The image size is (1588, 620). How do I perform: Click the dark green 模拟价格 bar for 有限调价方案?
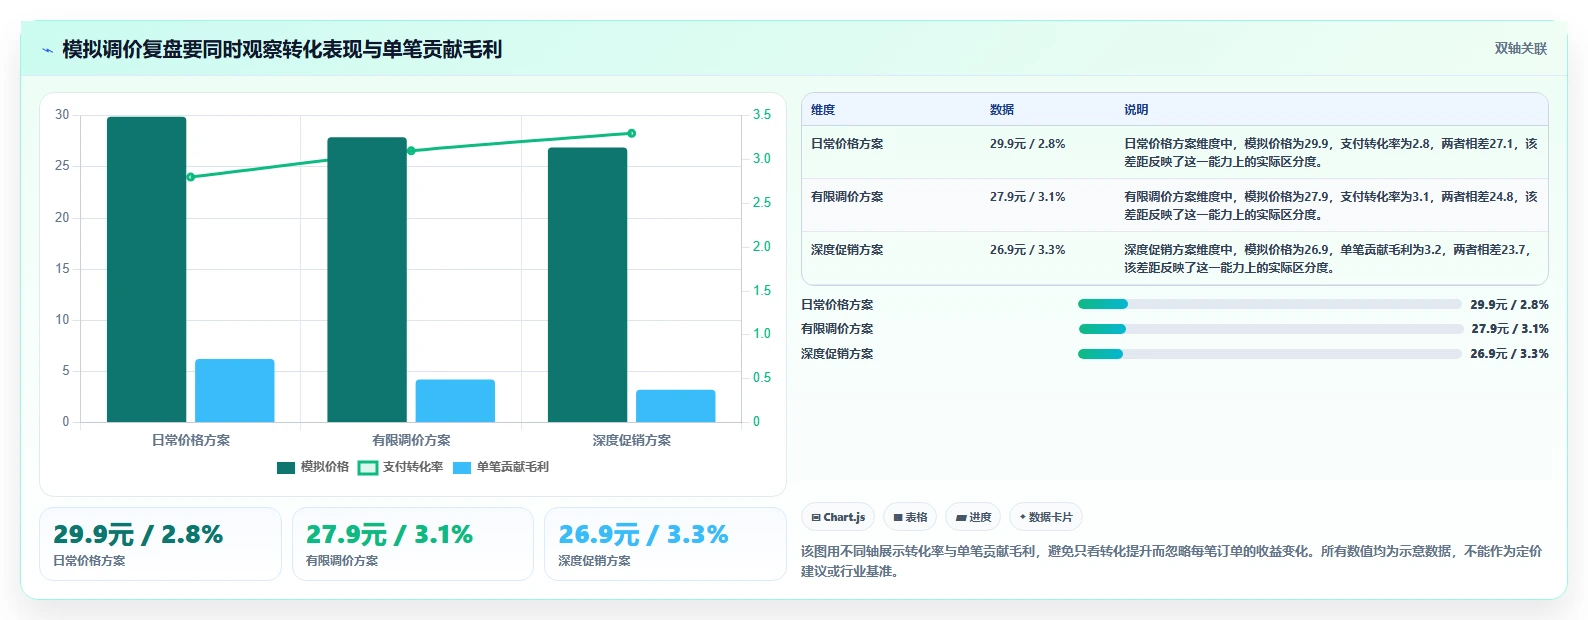point(367,280)
